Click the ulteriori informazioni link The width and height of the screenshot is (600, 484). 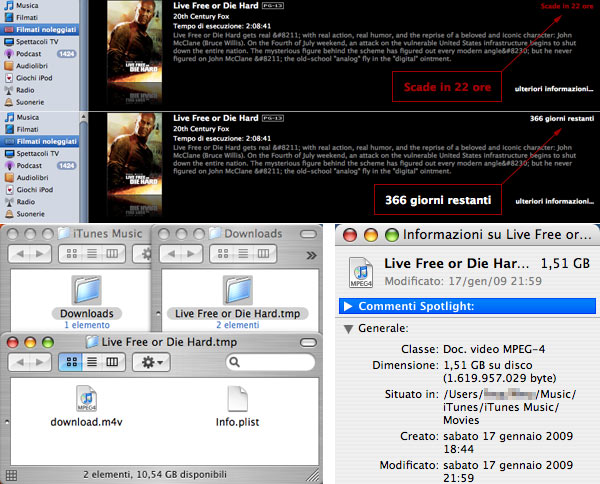(x=550, y=92)
